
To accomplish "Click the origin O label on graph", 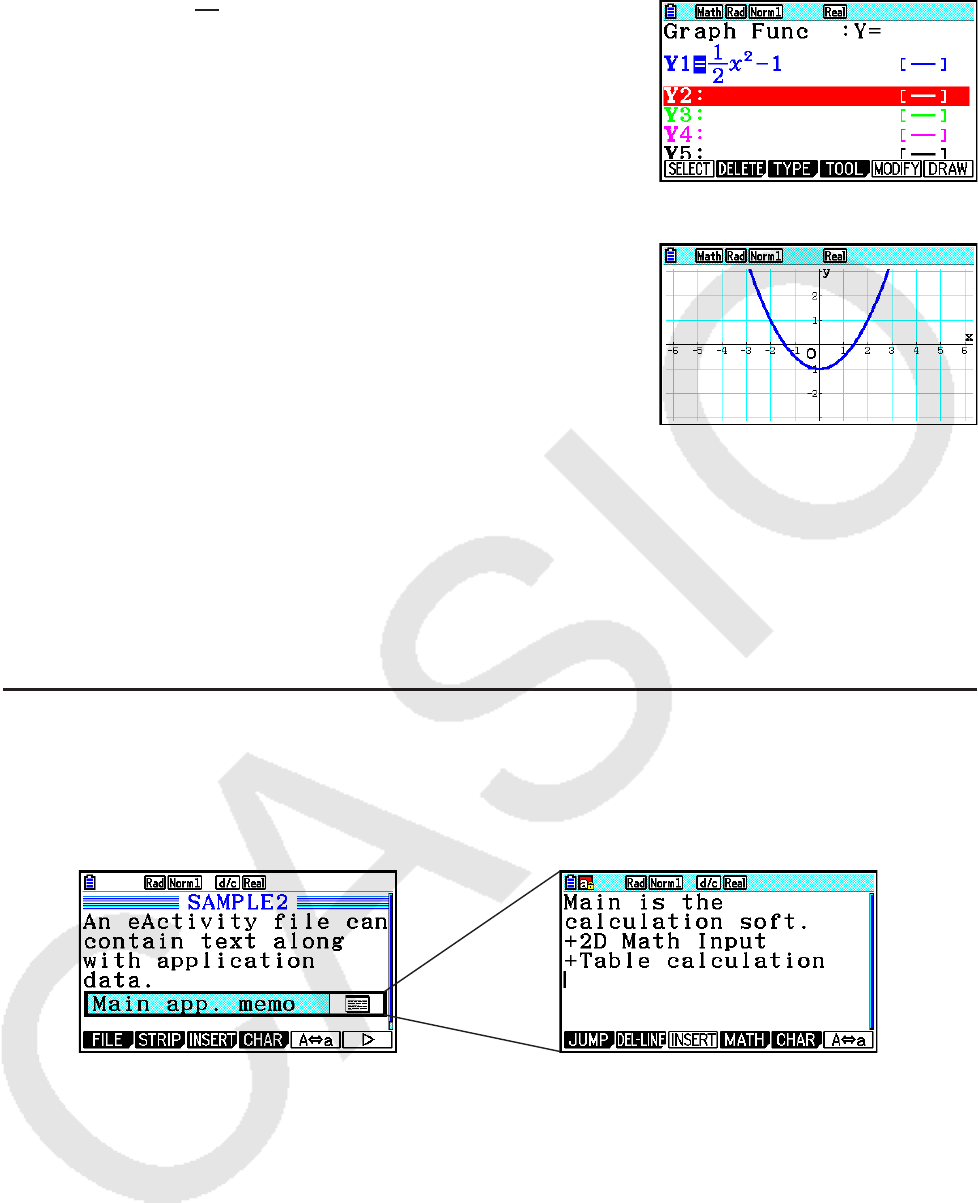I will [811, 353].
